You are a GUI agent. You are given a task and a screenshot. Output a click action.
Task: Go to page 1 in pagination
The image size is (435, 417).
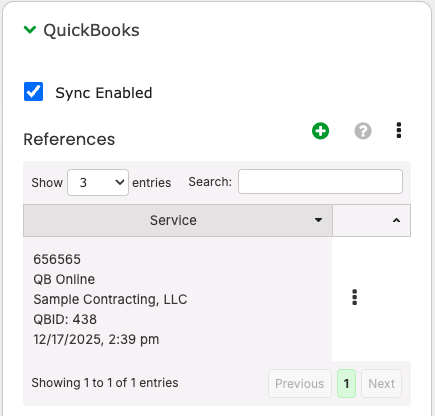(346, 383)
